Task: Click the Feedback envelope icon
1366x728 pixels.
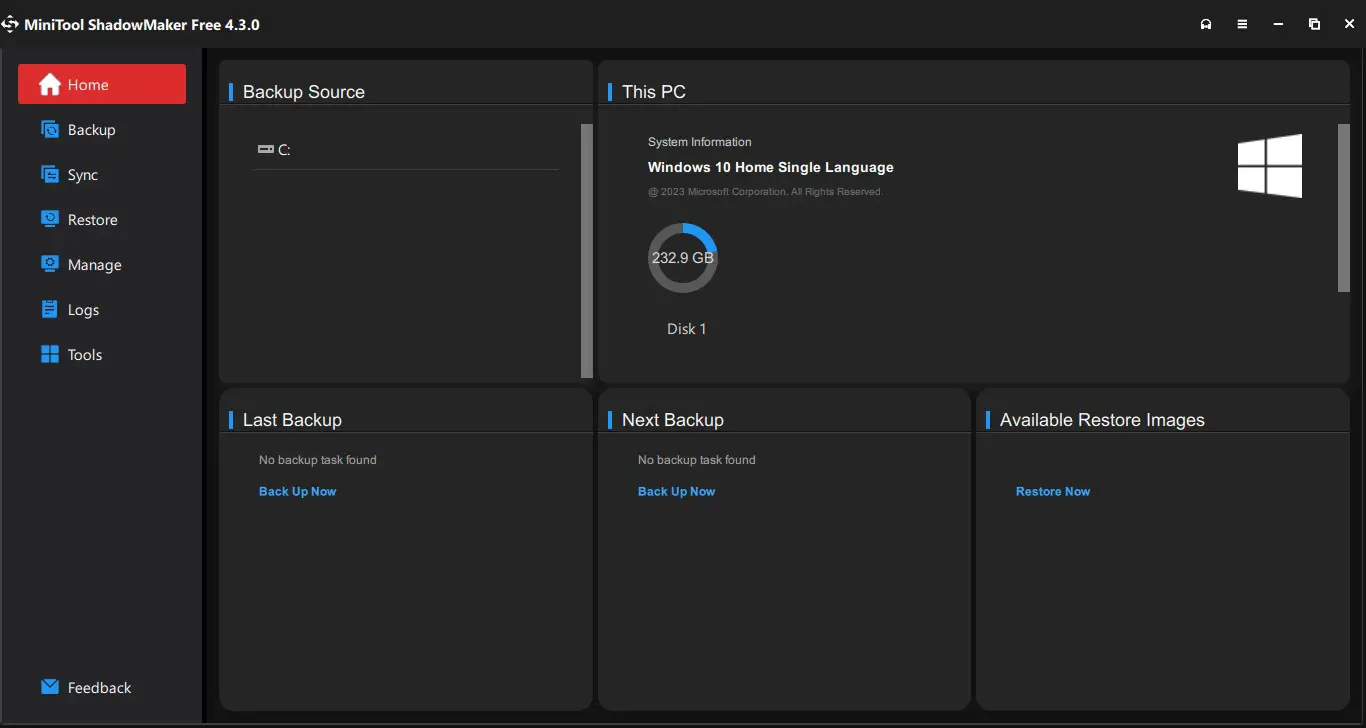Action: (x=48, y=686)
